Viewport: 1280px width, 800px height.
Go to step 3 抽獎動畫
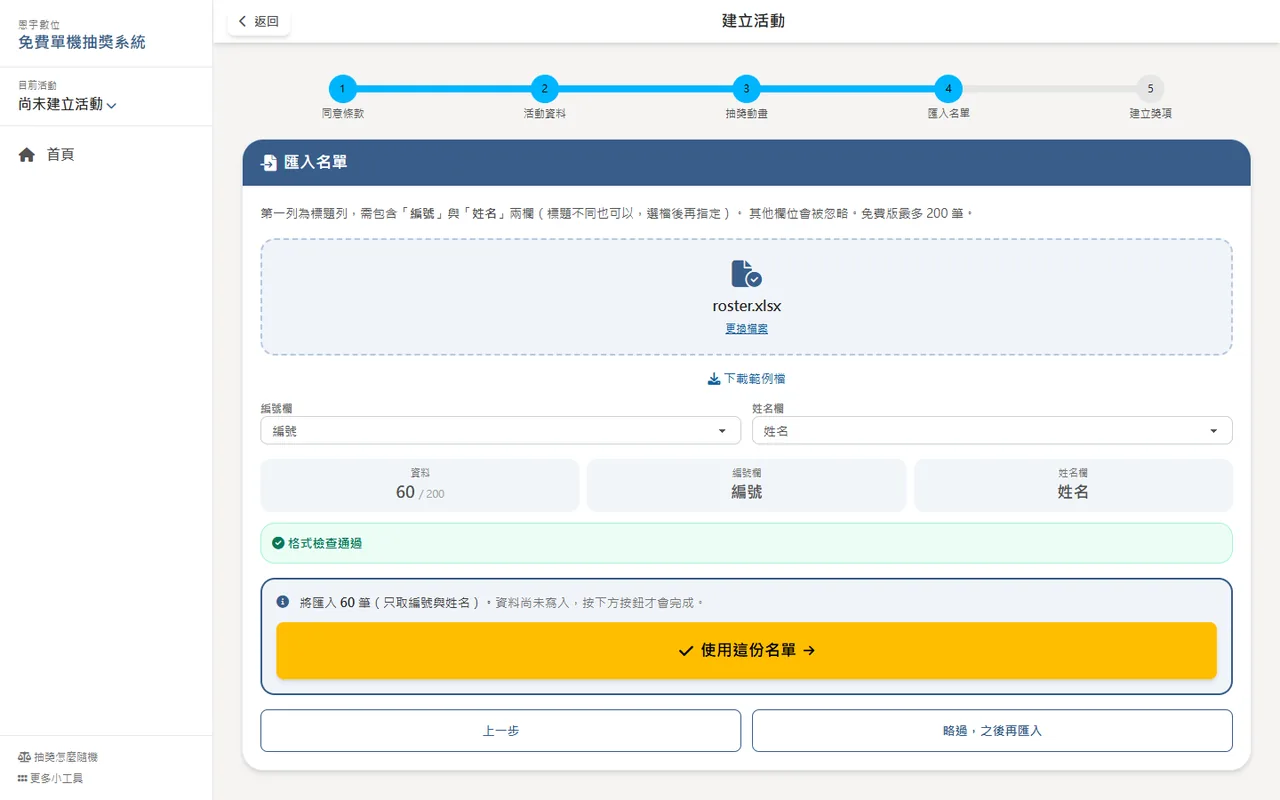click(x=746, y=89)
